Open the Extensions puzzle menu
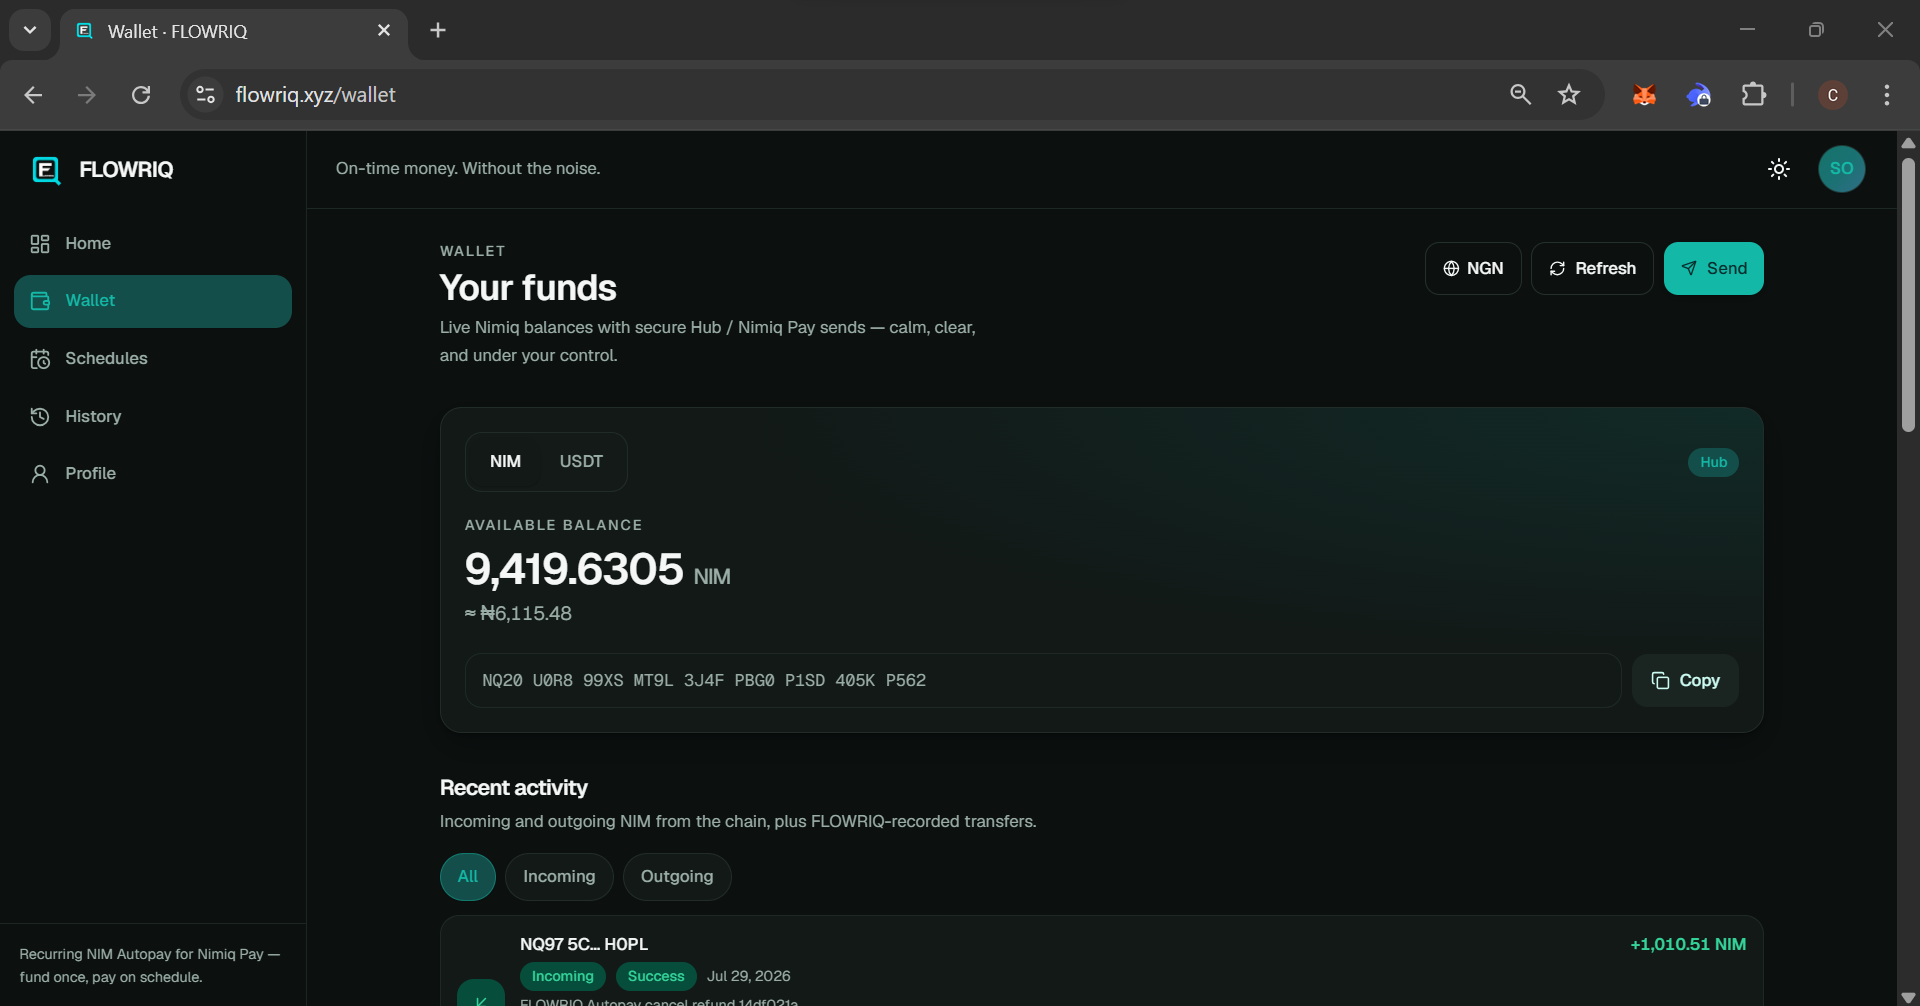 pyautogui.click(x=1754, y=95)
